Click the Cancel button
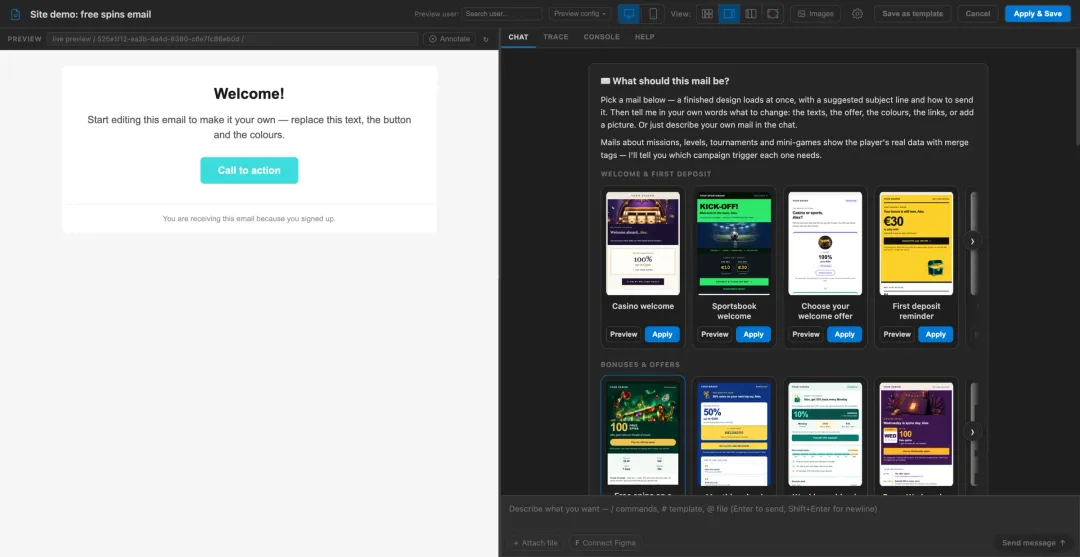1080x557 pixels. coord(977,14)
